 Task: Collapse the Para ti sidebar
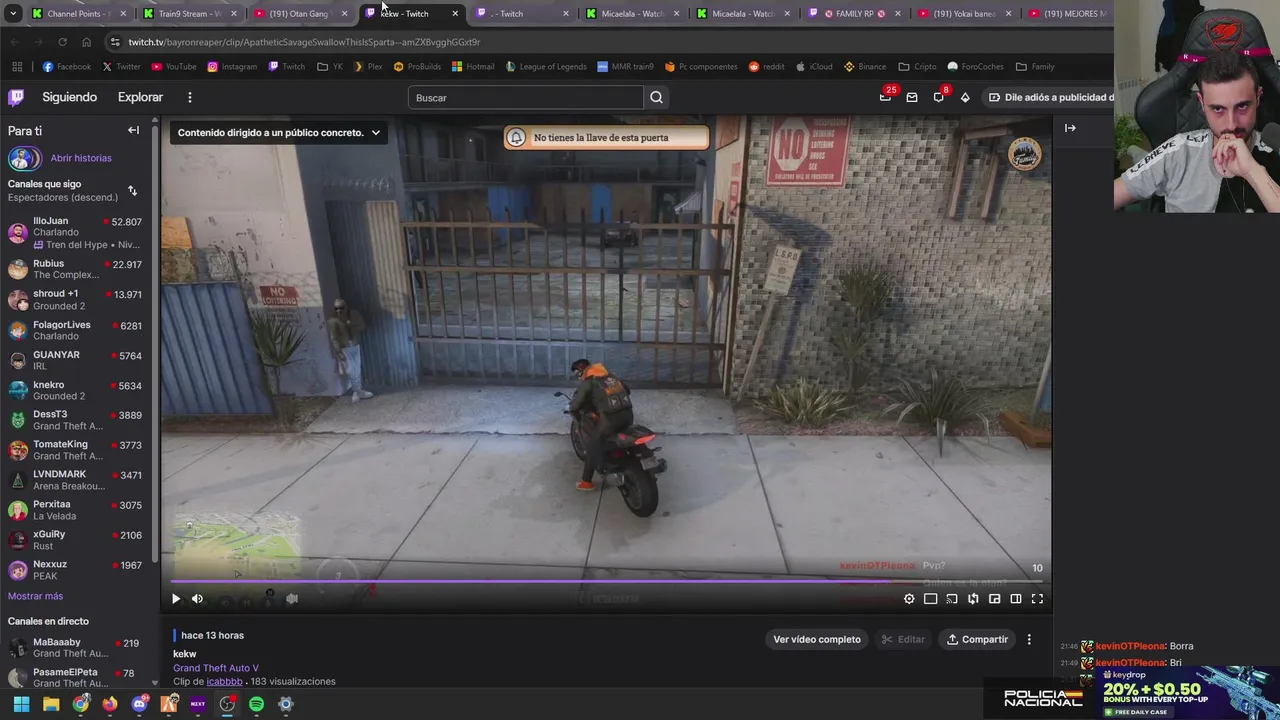pyautogui.click(x=133, y=130)
